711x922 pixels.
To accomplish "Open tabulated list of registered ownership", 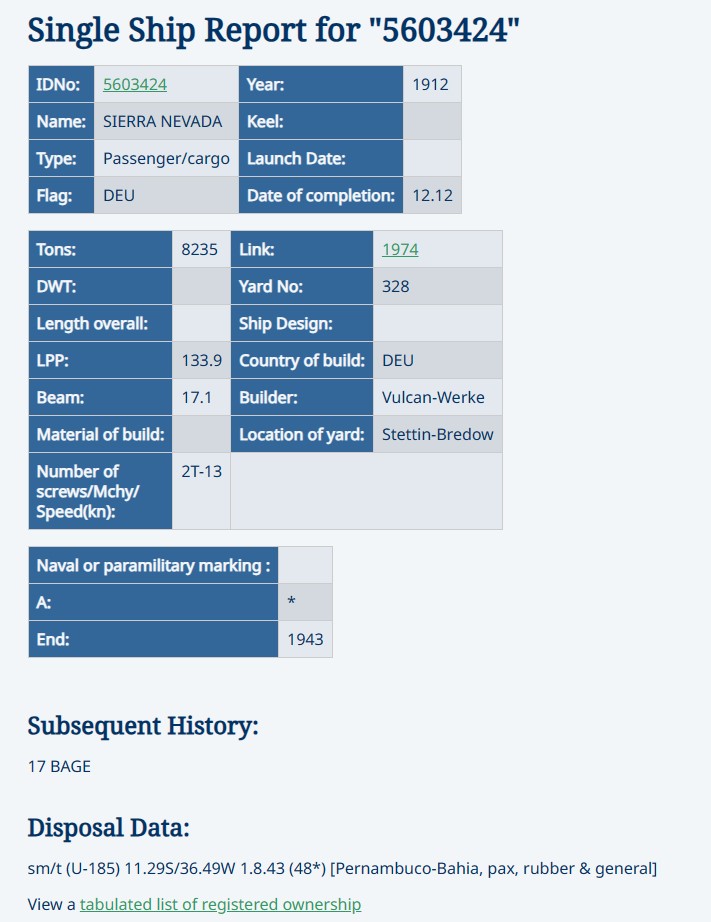I will tap(221, 904).
